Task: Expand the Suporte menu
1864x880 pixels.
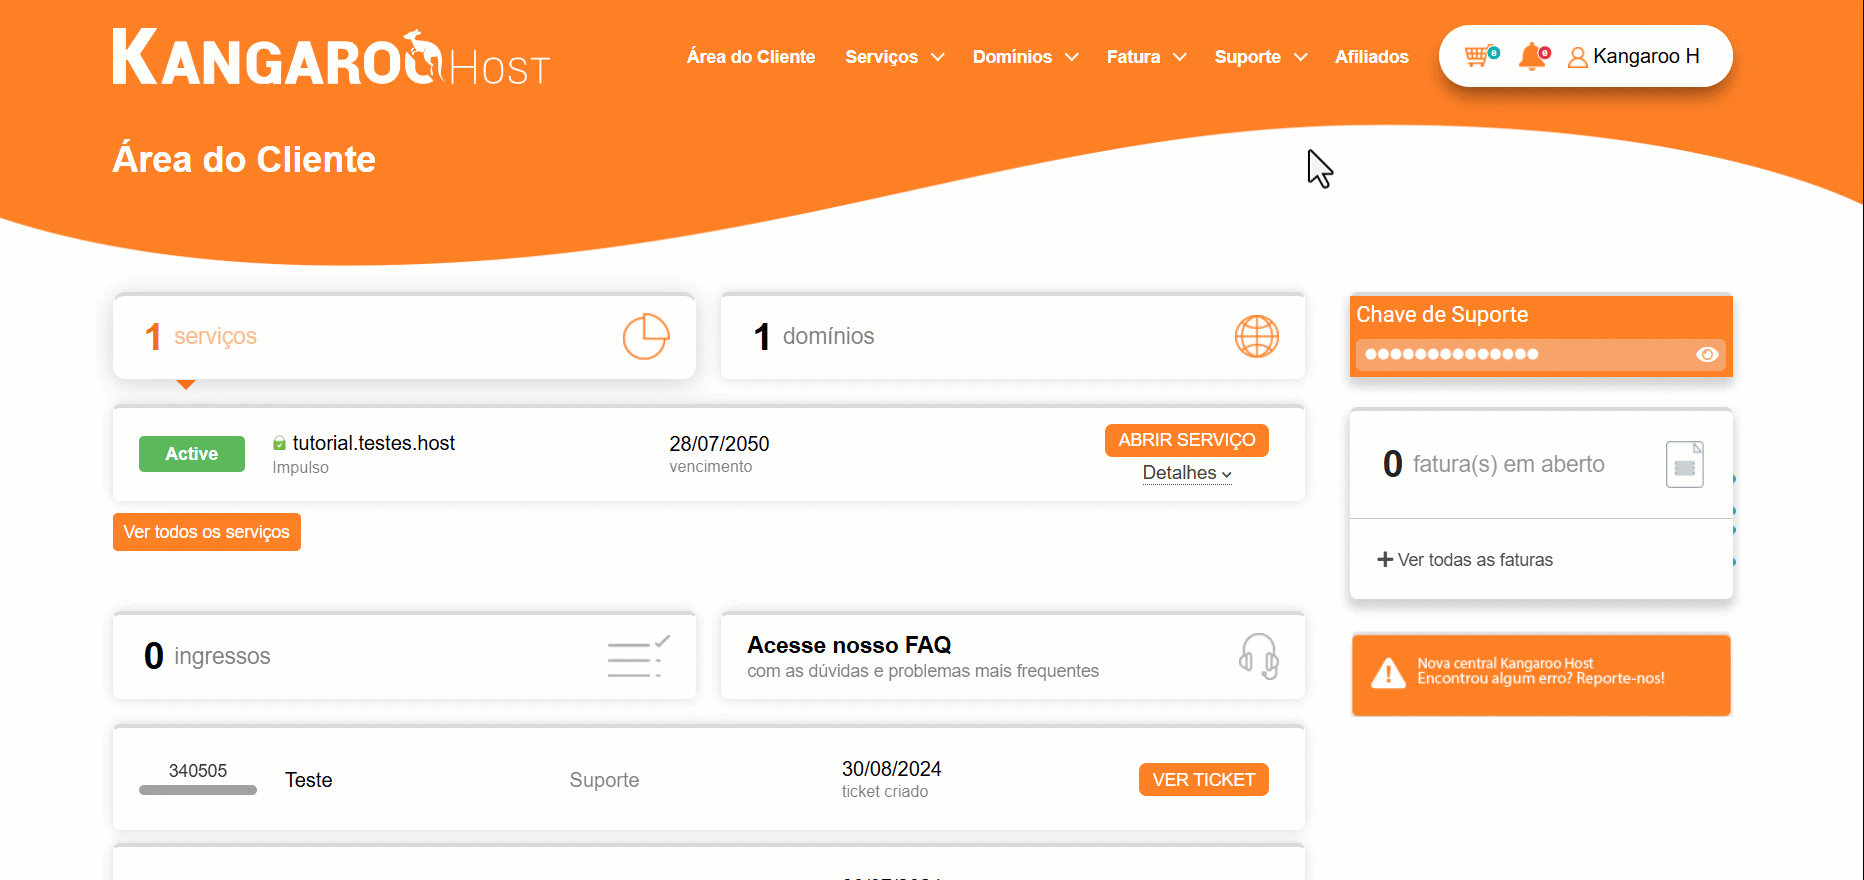Action: [1261, 57]
